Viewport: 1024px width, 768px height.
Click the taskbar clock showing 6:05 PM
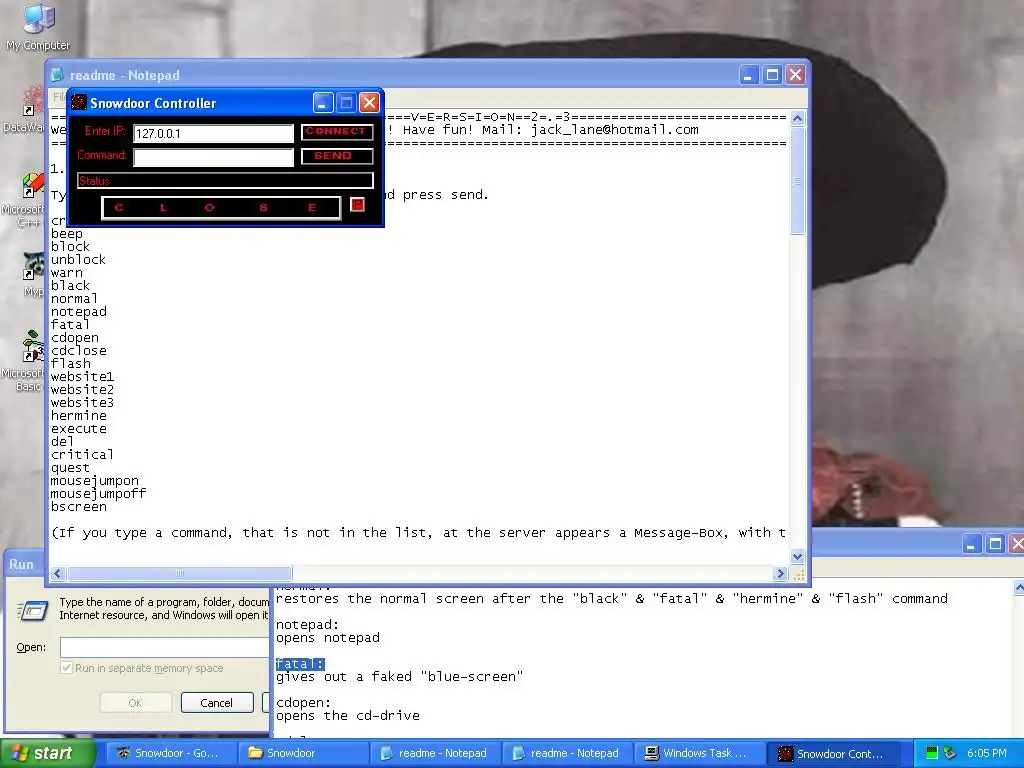coord(987,753)
